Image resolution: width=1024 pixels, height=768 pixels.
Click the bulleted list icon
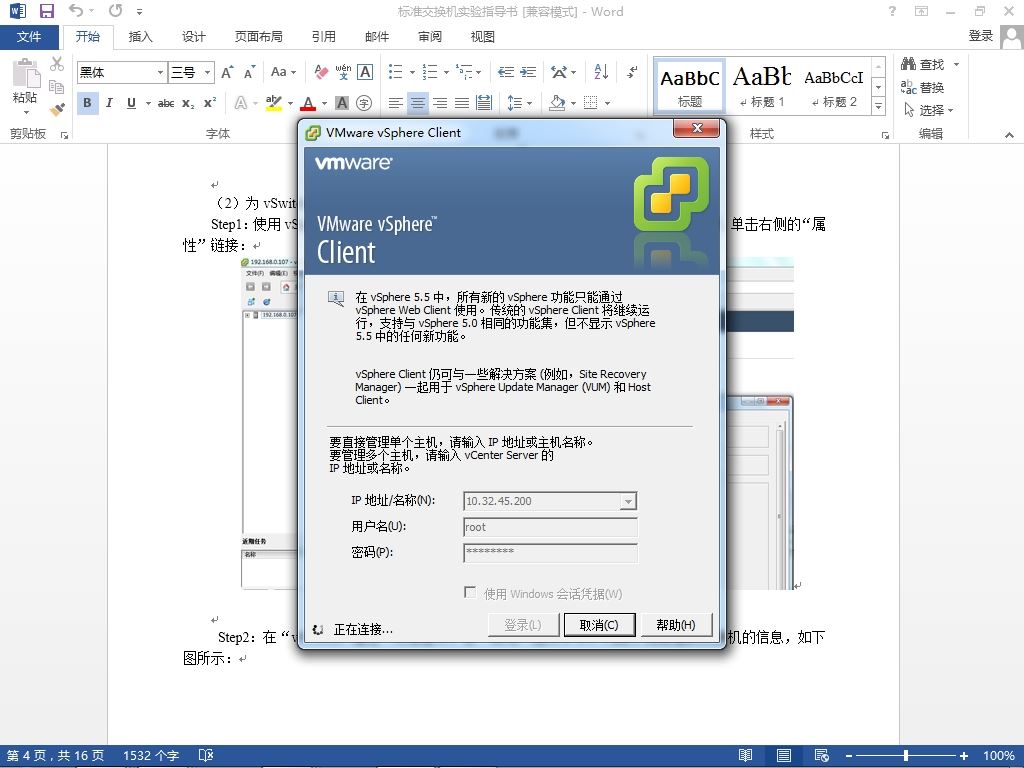(x=396, y=72)
